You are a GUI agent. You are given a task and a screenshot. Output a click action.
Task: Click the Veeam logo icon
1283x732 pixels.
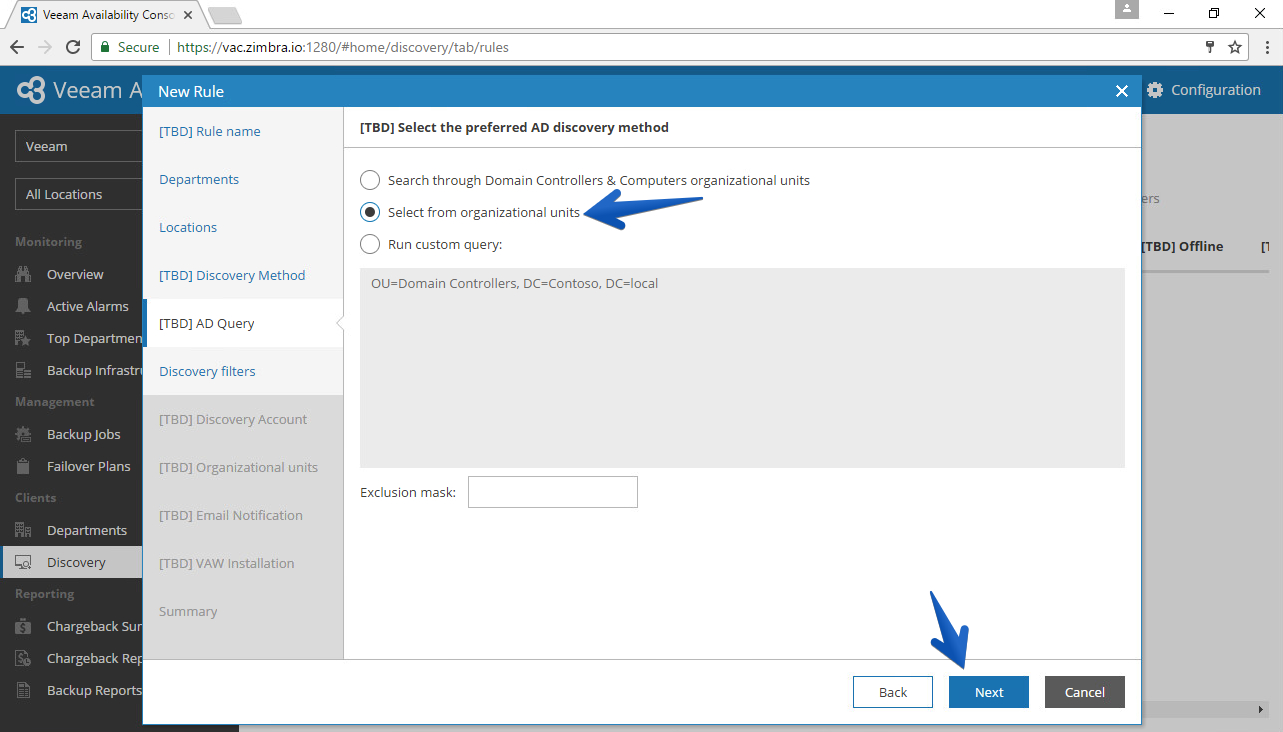(x=31, y=90)
